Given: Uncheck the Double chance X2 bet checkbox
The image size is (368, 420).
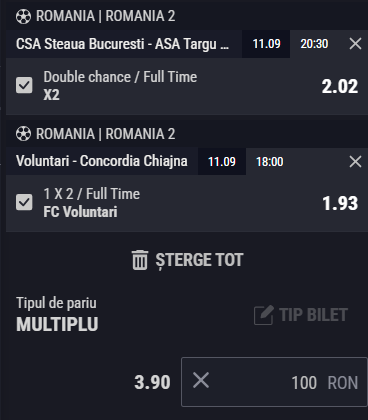Looking at the screenshot, I should click(24, 85).
